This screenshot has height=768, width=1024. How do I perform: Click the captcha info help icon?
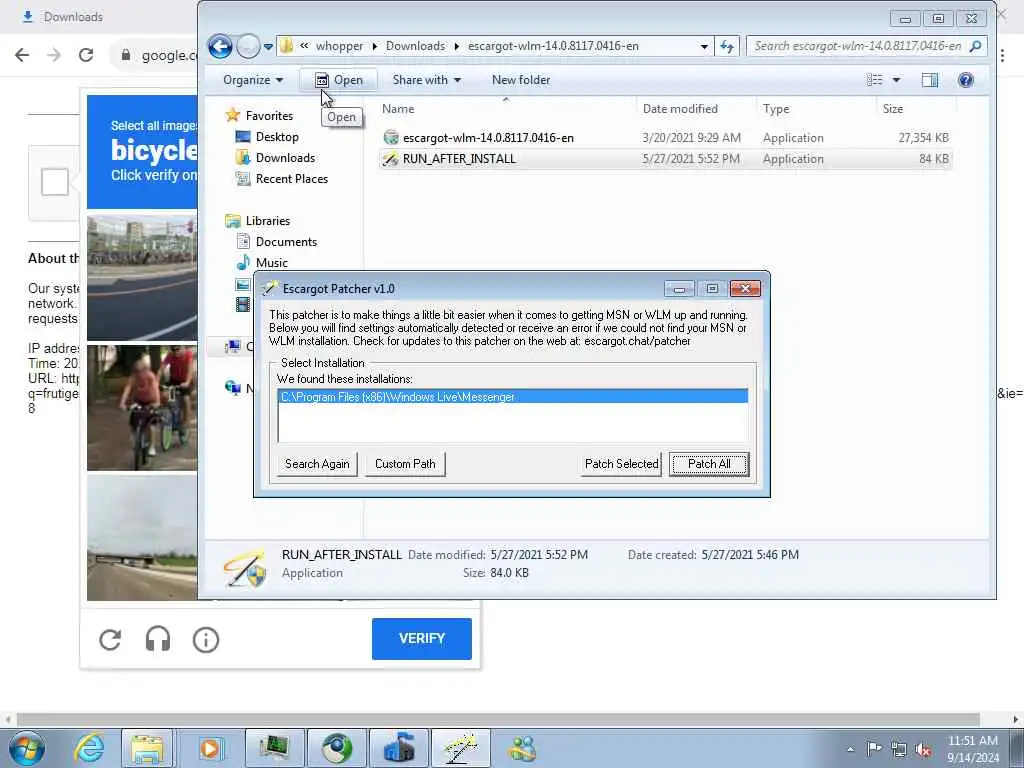[206, 640]
